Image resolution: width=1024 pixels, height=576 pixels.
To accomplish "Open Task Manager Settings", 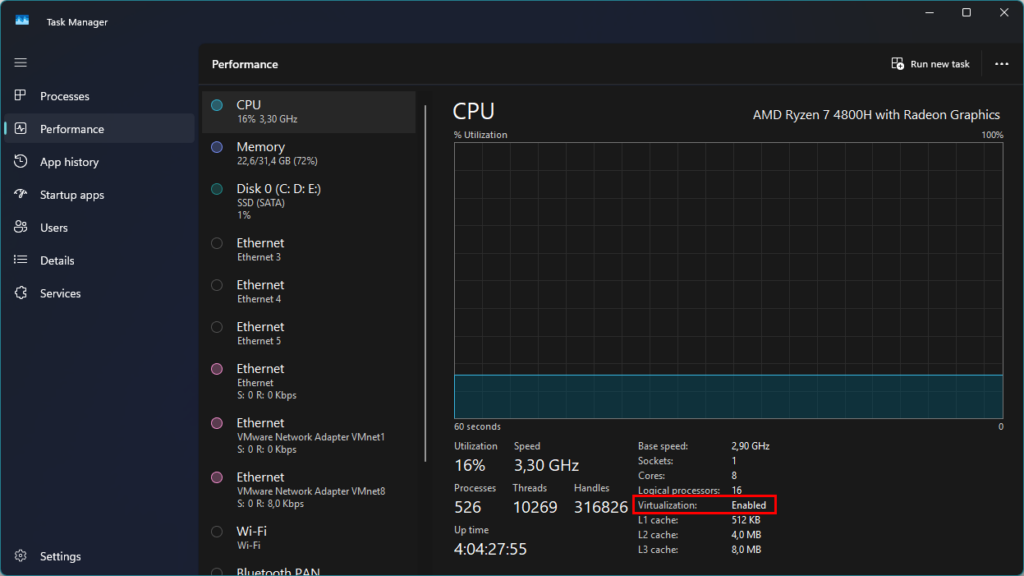I will point(99,556).
